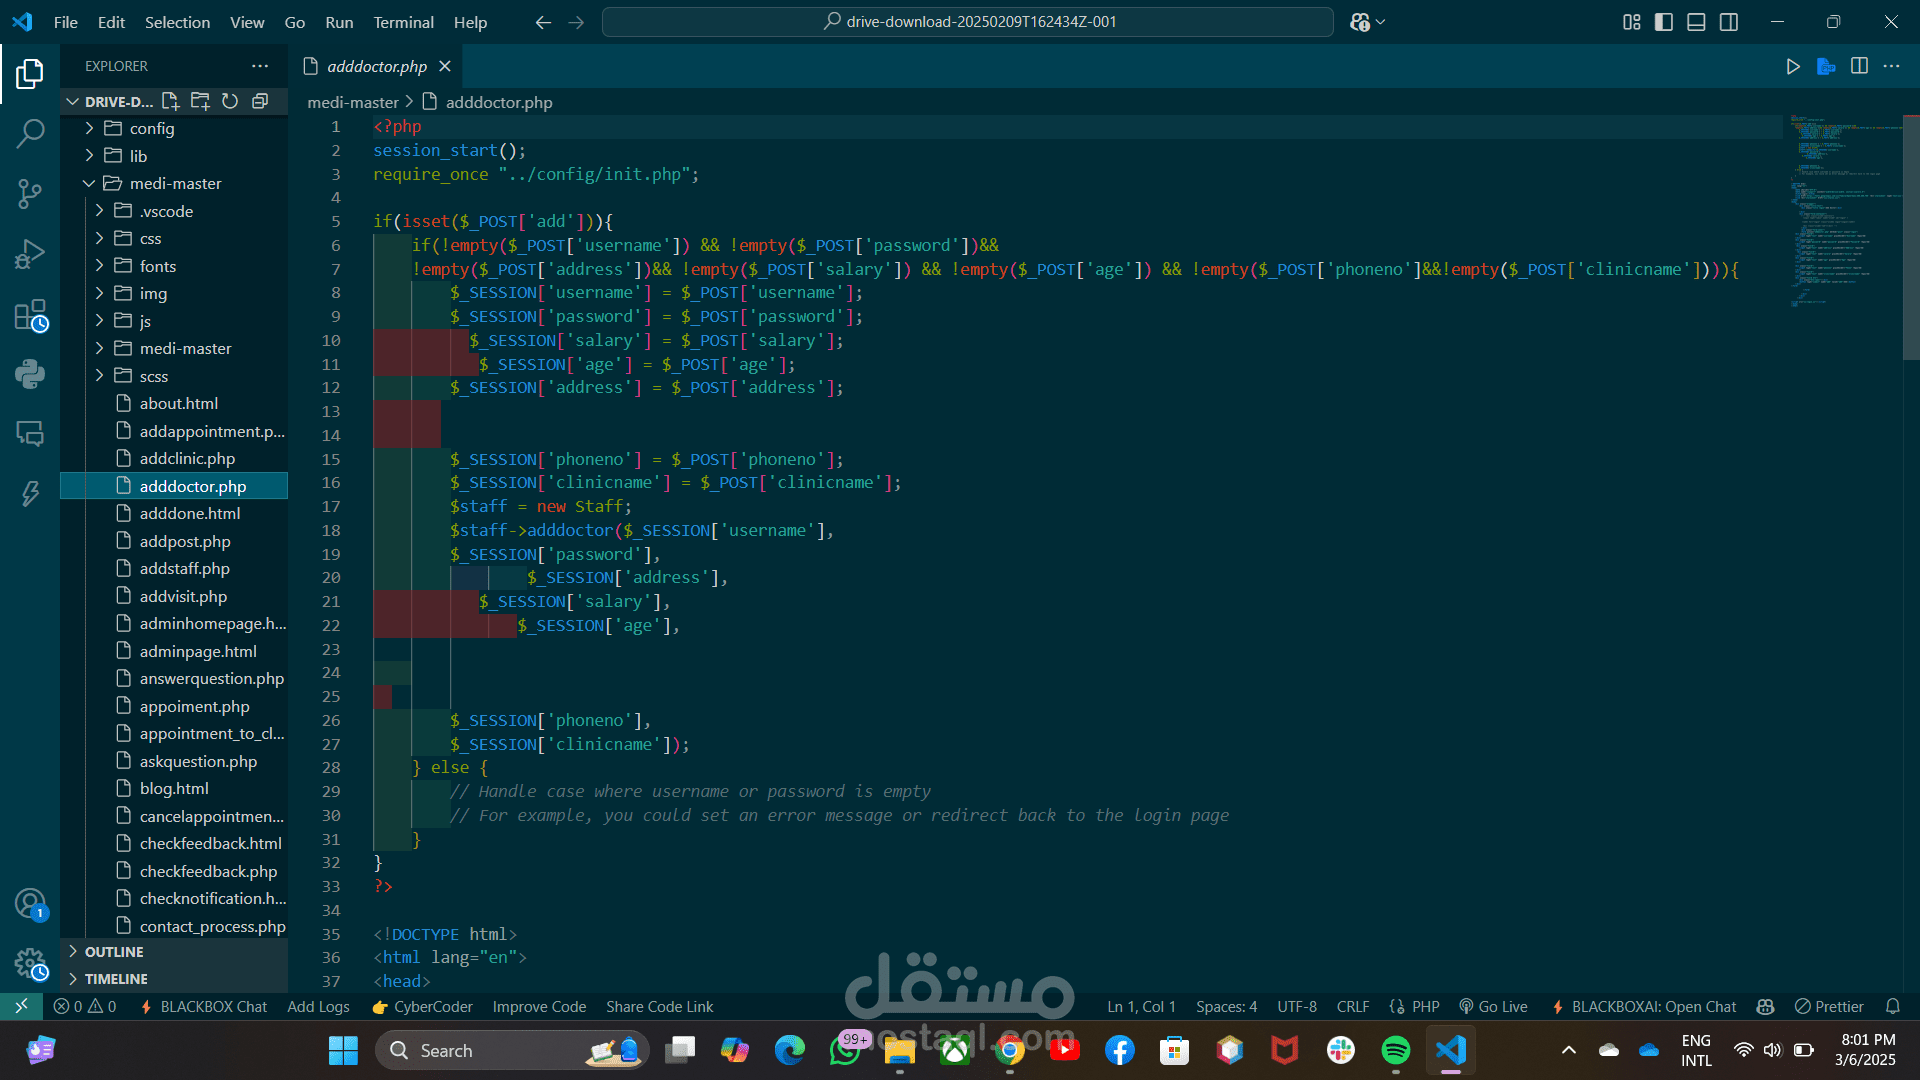Click the New File icon in Explorer
Viewport: 1920px width, 1080px height.
(170, 101)
